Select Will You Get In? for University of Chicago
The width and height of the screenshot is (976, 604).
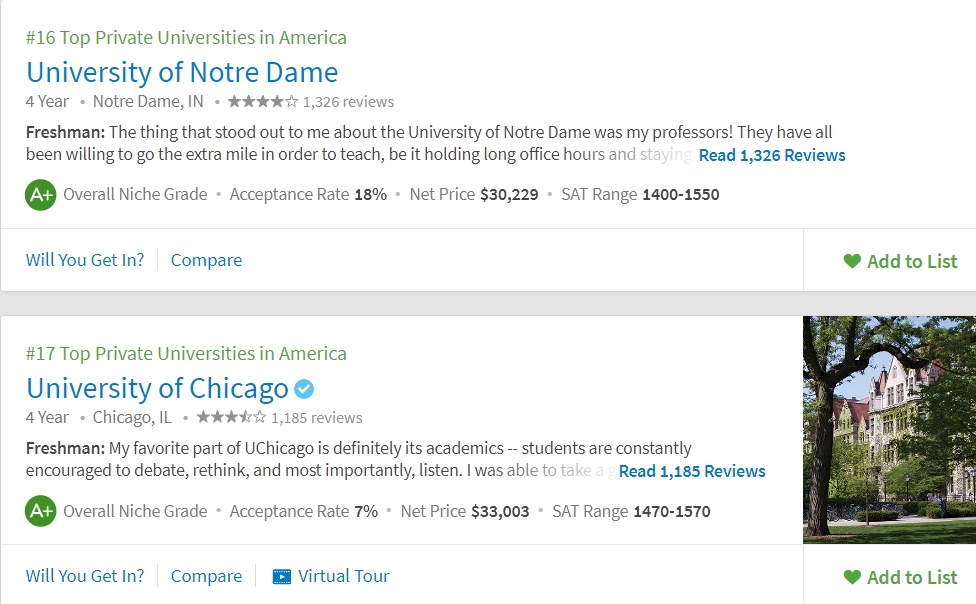click(x=85, y=576)
